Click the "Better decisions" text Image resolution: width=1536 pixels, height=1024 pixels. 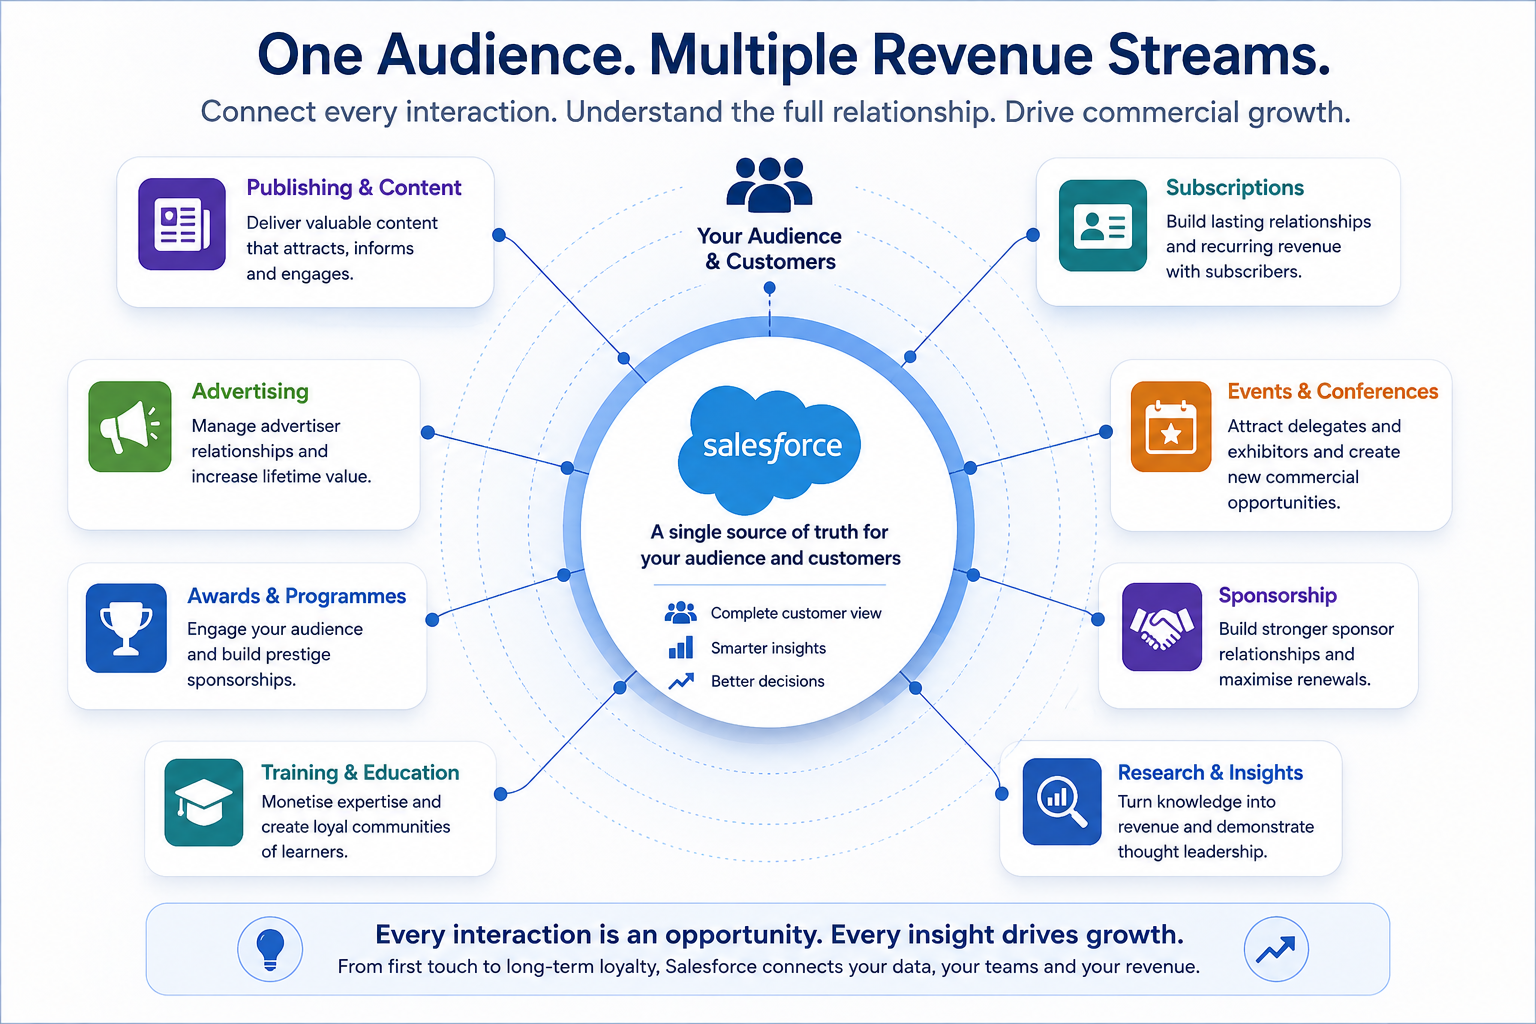tap(768, 681)
